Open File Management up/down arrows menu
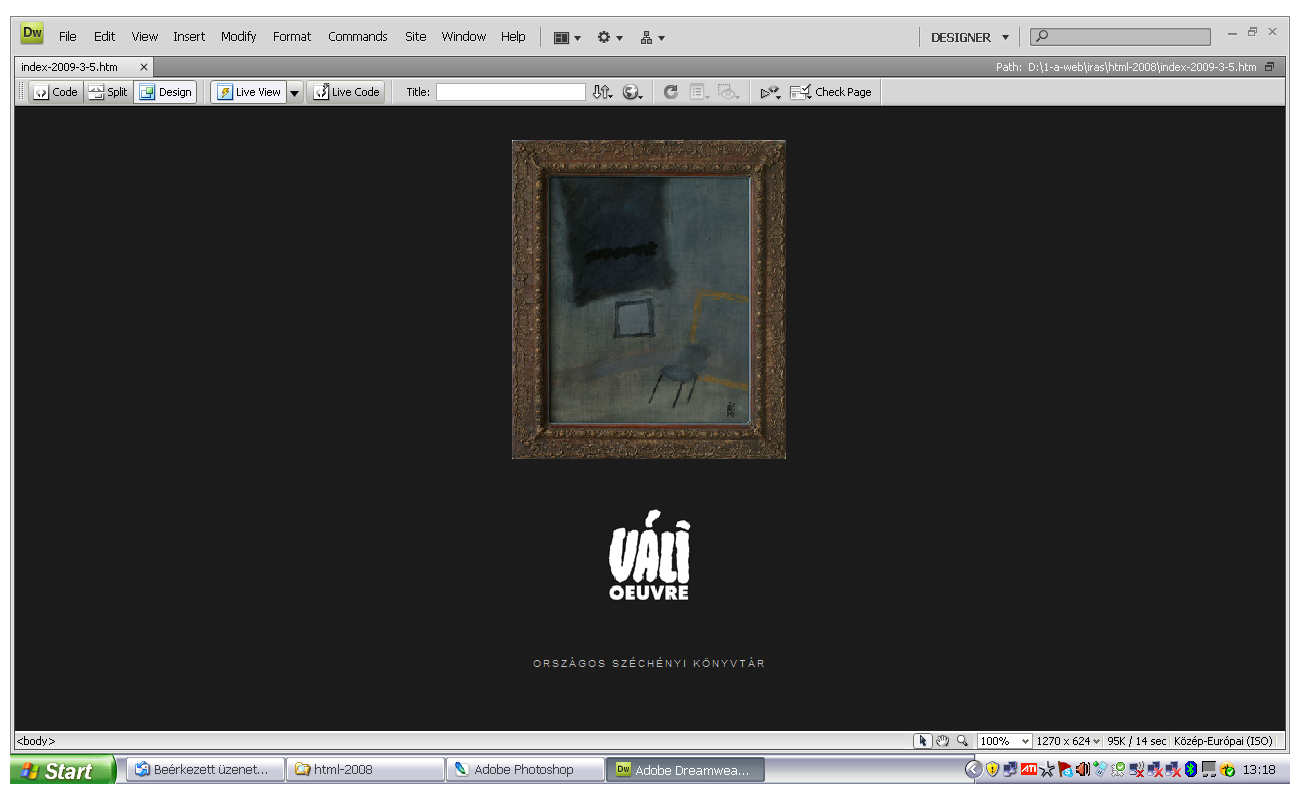The image size is (1300, 800). (x=602, y=92)
